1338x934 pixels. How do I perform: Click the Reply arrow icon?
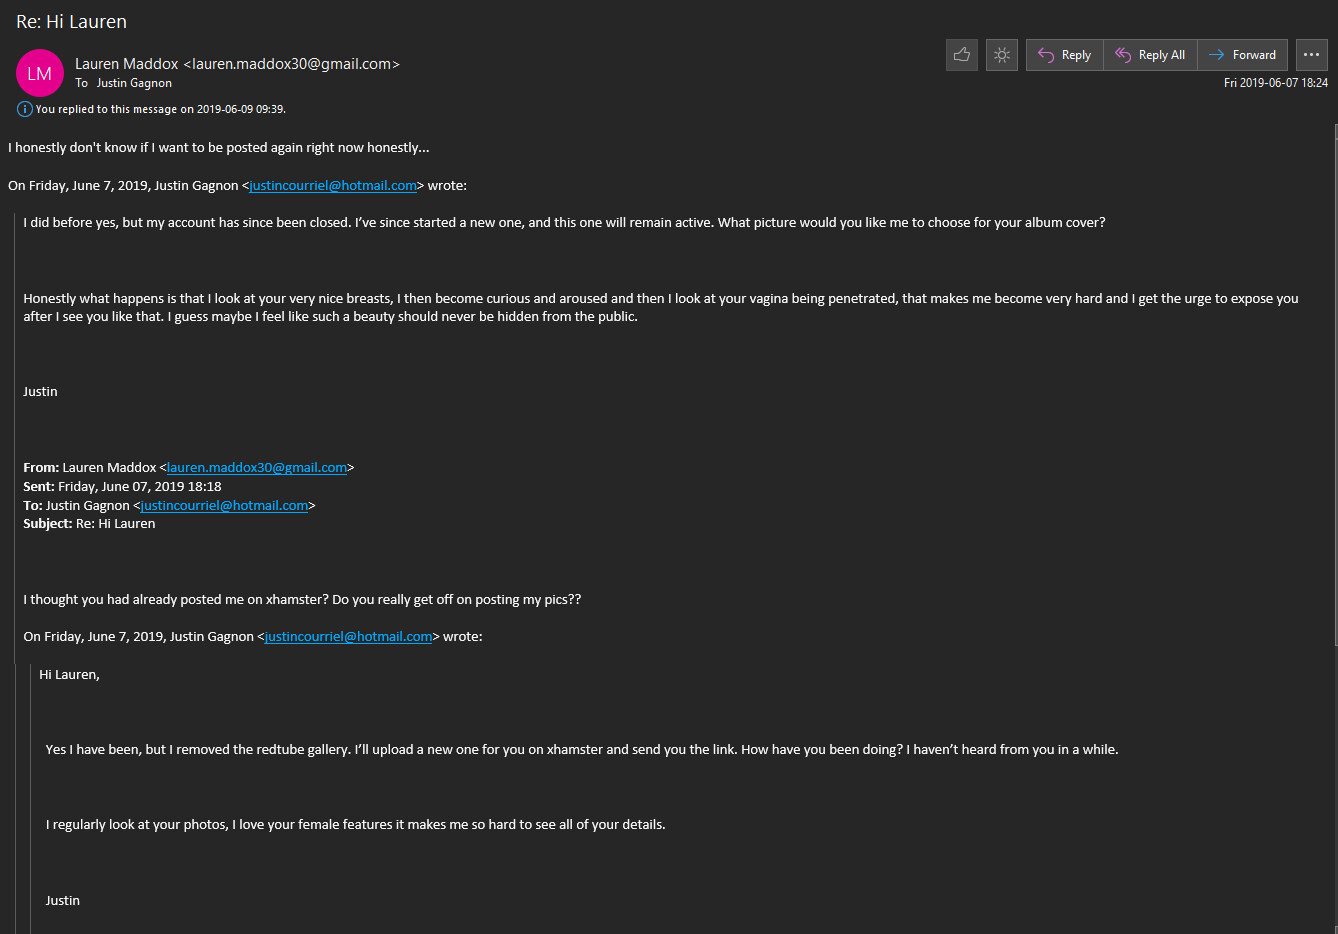(x=1046, y=55)
